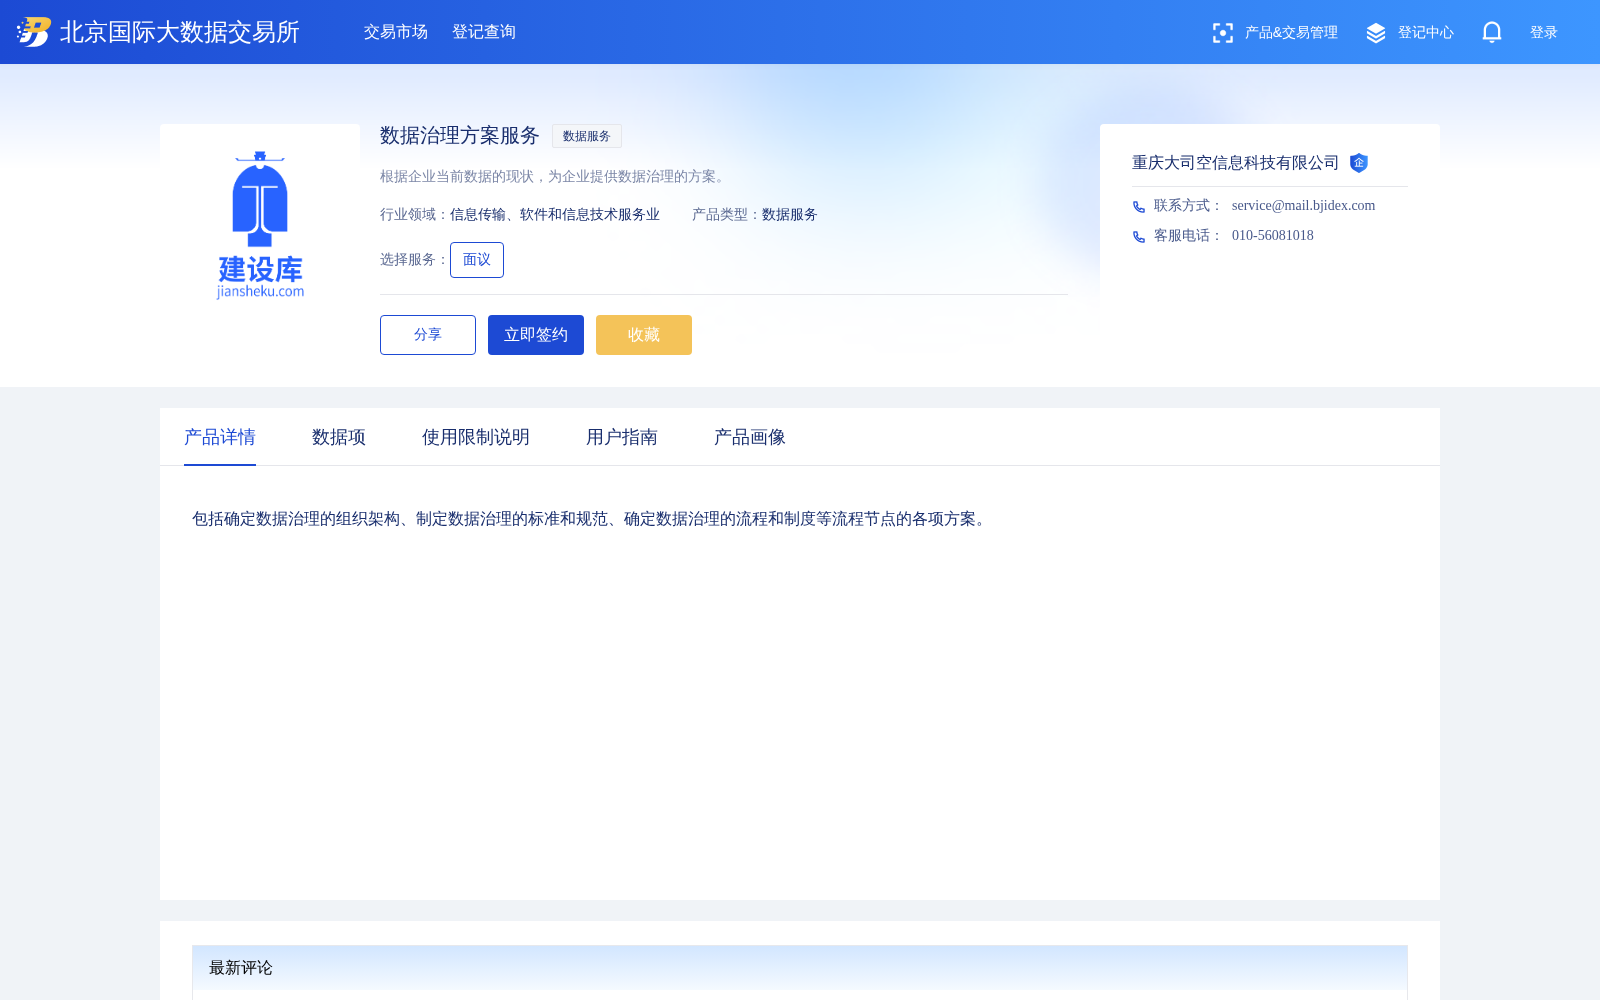
Task: Open the 使用限制说明 tab
Action: point(476,437)
